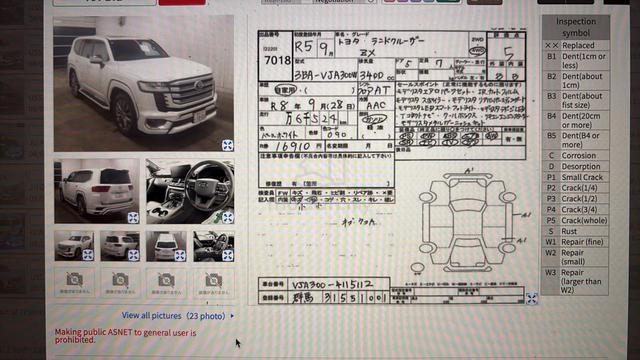Open the auction sheet scan image
Screen dimensions: 640x360
point(392,167)
